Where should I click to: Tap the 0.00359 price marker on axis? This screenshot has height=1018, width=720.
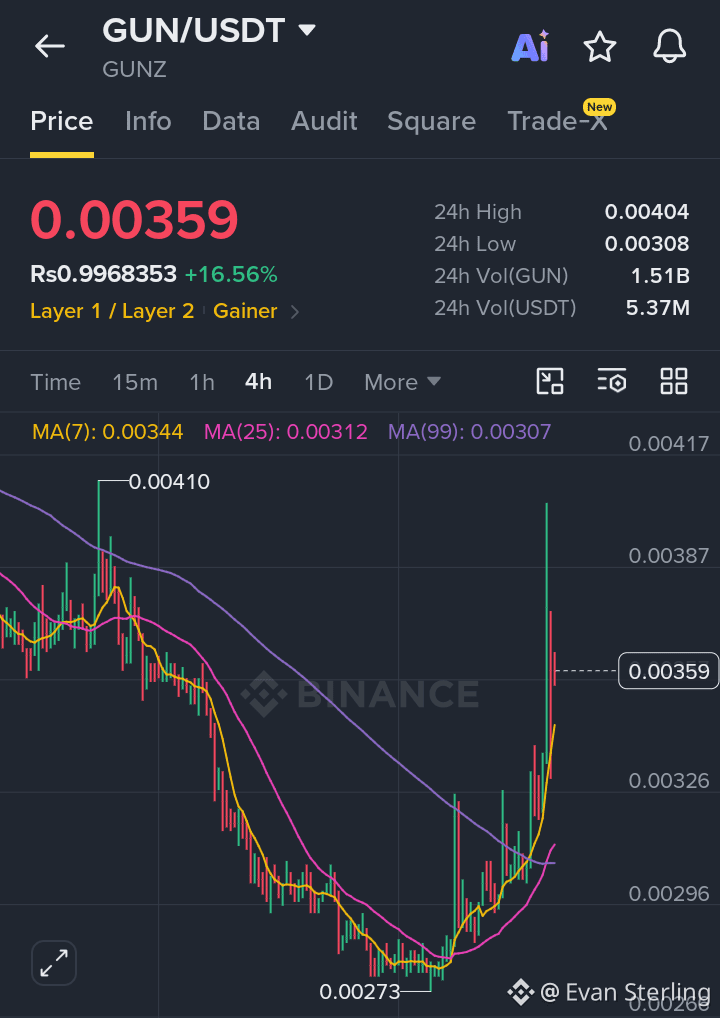(x=669, y=671)
